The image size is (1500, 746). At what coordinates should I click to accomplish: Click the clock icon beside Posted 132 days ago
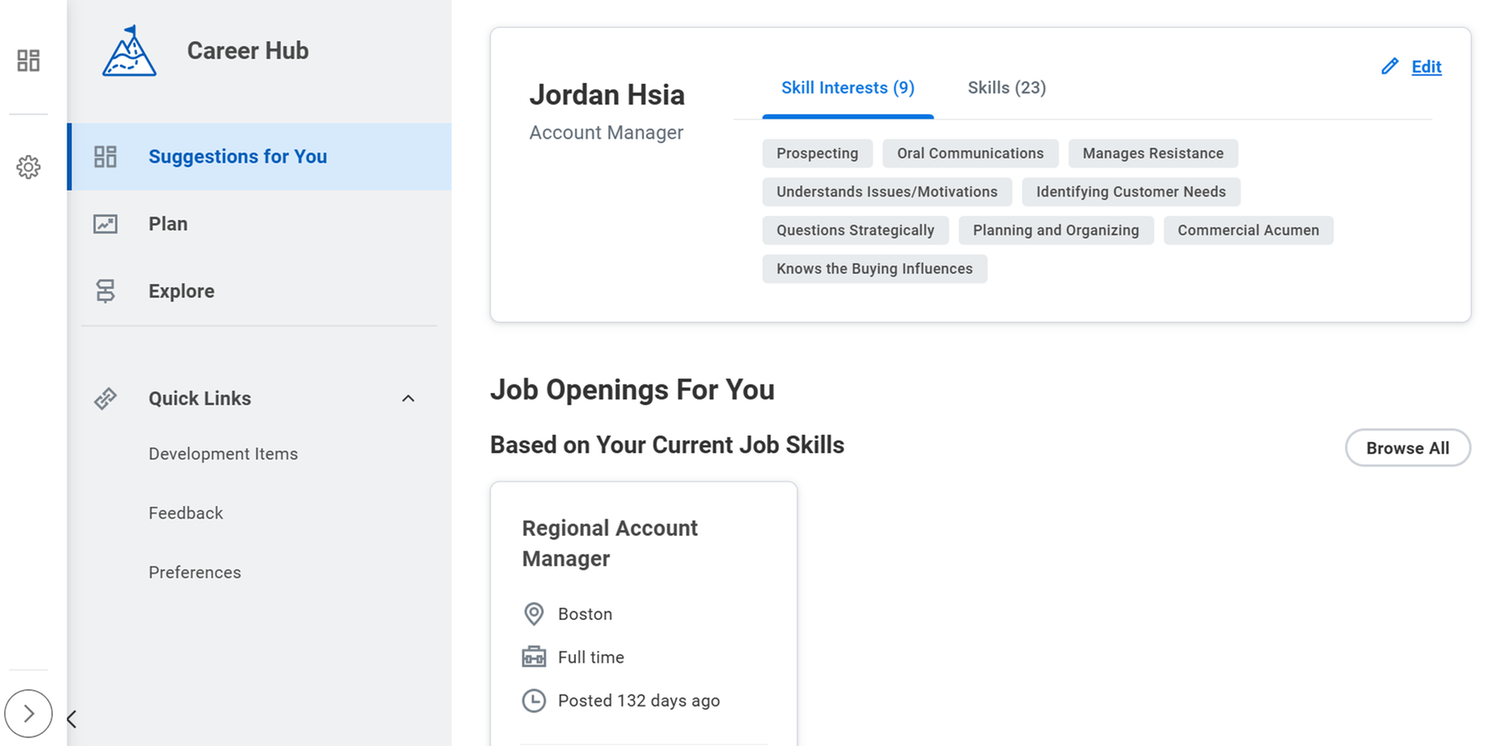tap(533, 700)
